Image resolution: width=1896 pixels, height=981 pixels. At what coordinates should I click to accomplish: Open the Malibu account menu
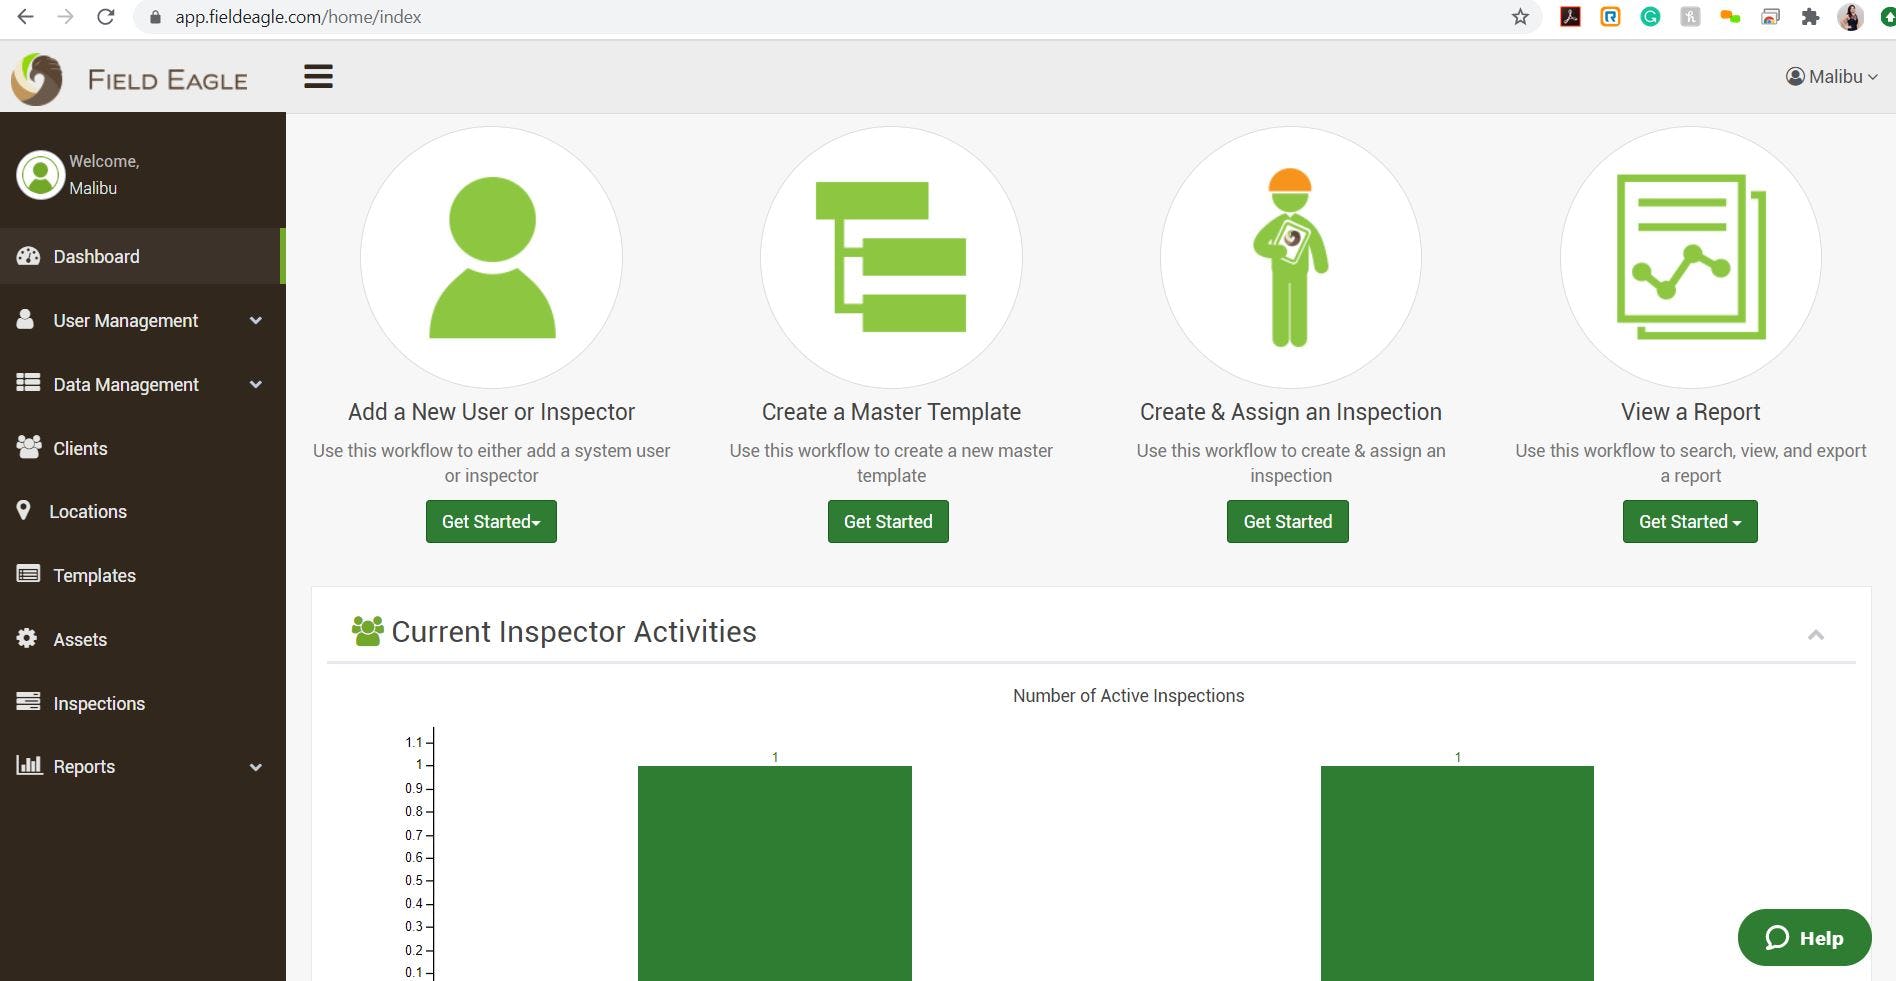1831,76
